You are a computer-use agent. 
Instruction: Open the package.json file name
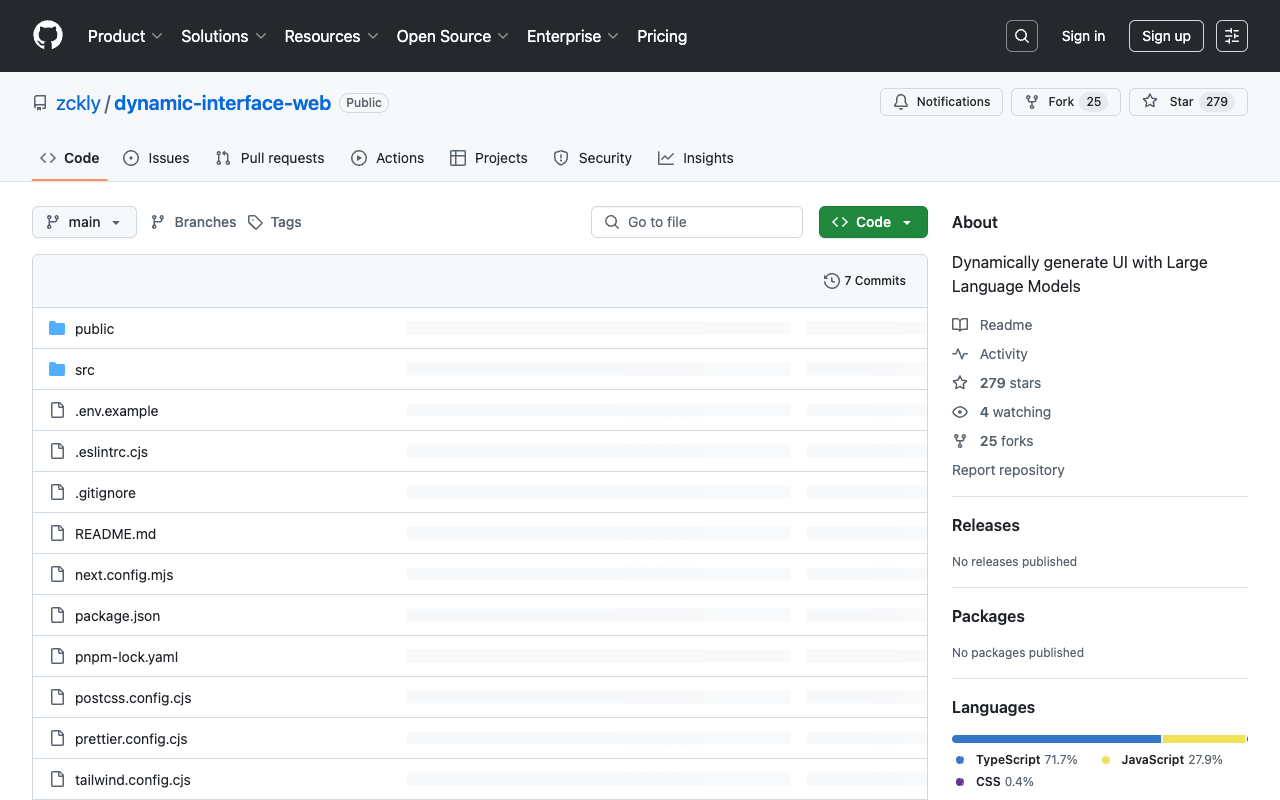click(118, 616)
